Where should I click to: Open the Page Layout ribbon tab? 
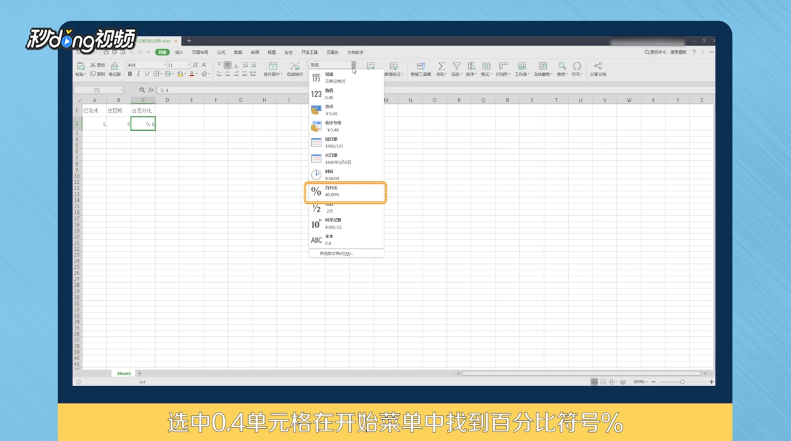pyautogui.click(x=200, y=52)
